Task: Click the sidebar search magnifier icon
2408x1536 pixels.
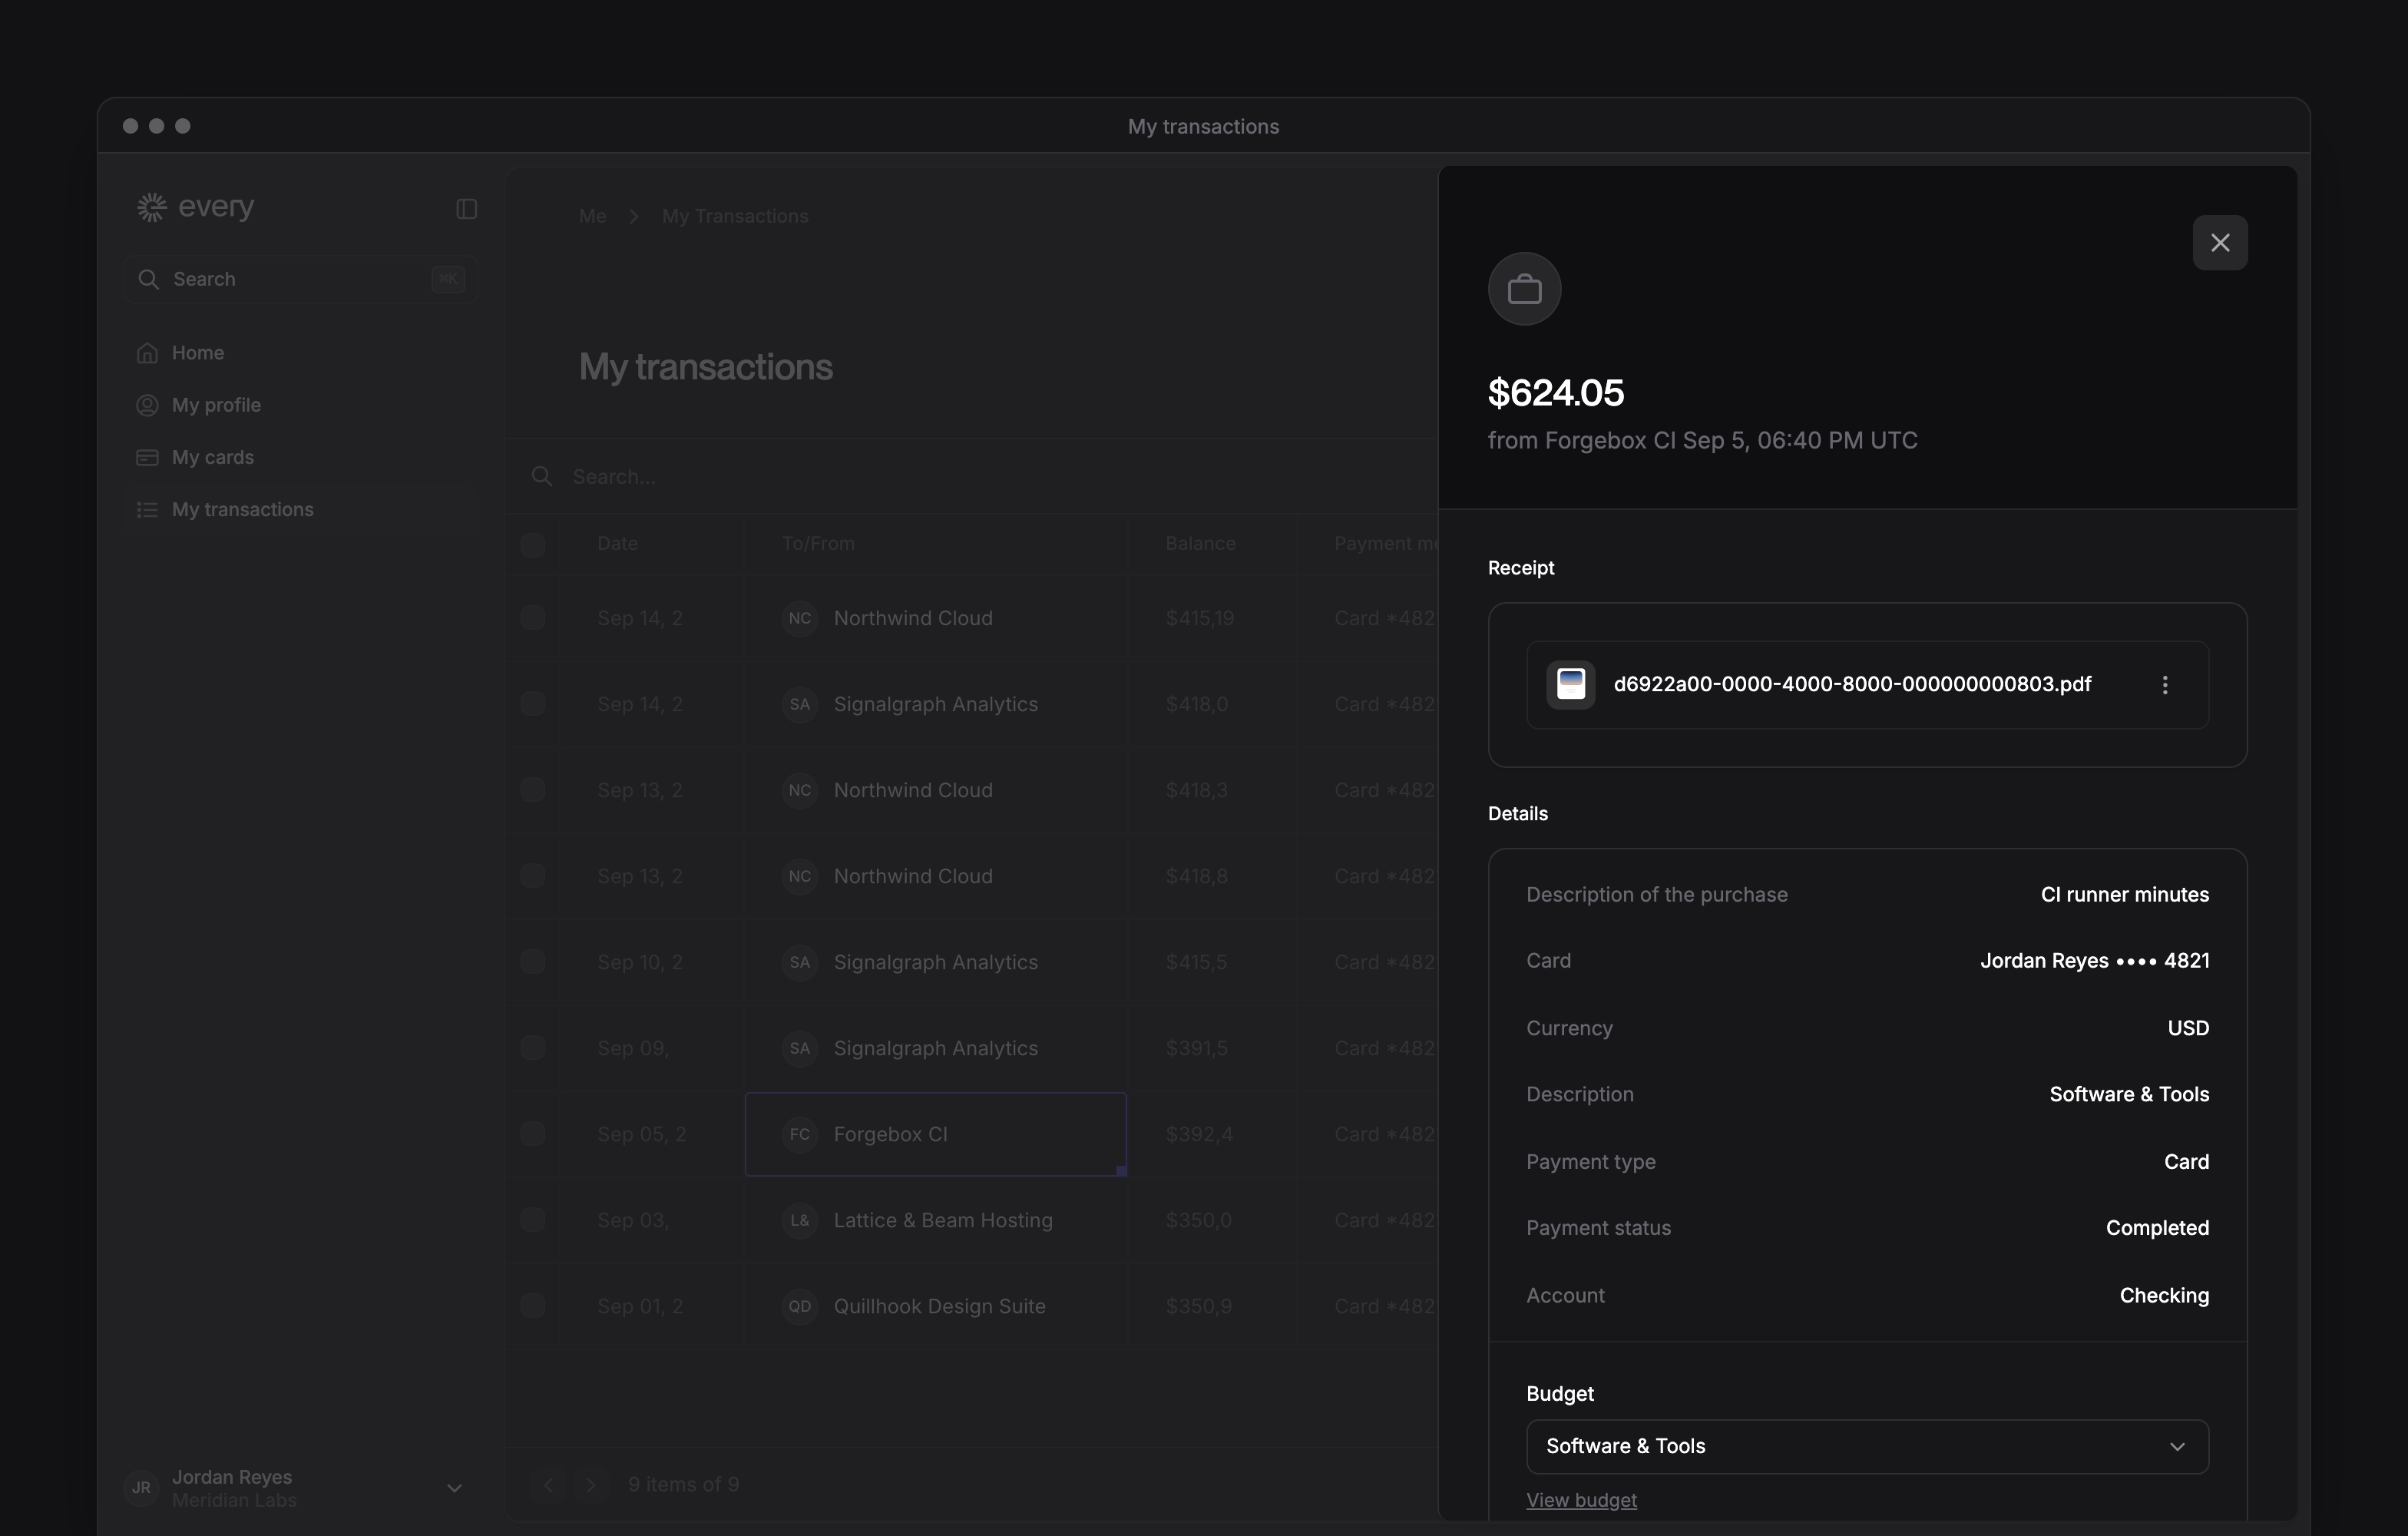Action: 148,279
